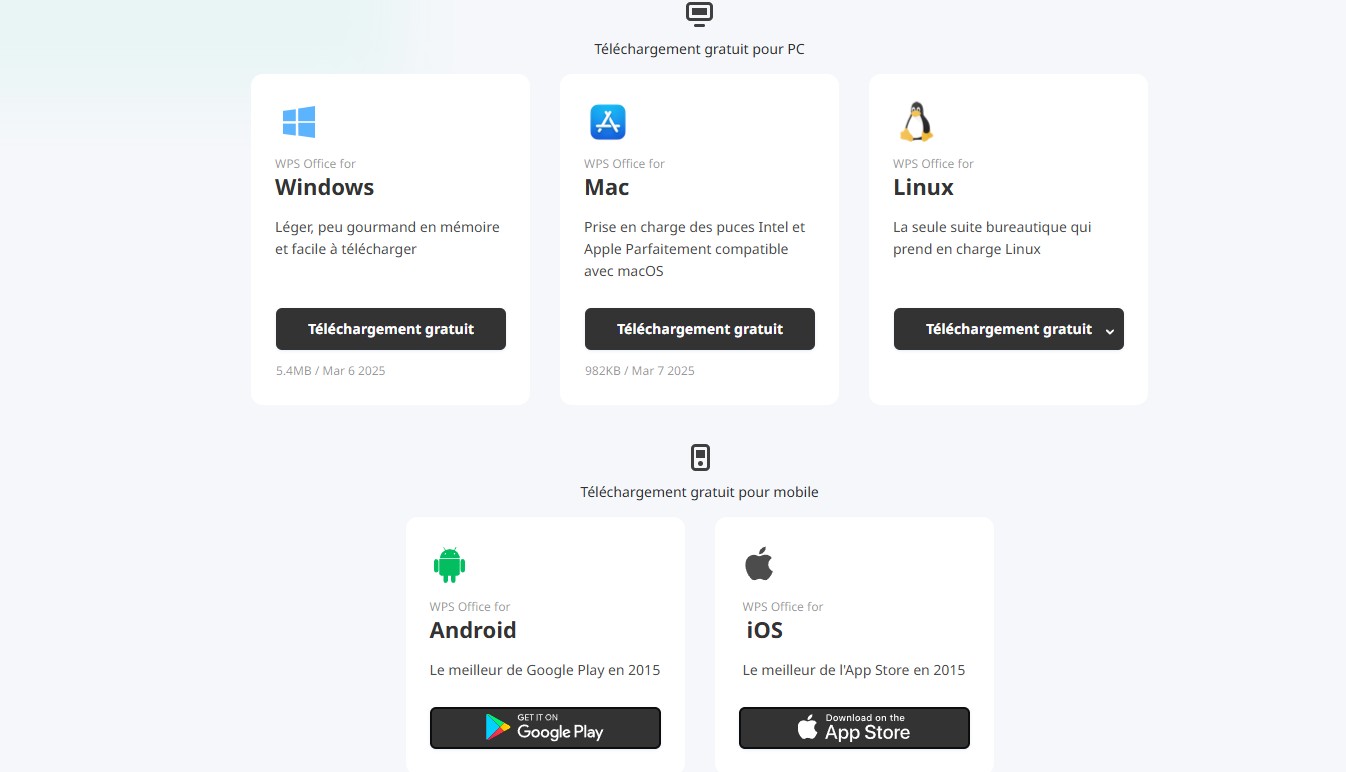Click the Mac App Store icon
Image resolution: width=1346 pixels, height=772 pixels.
click(607, 122)
